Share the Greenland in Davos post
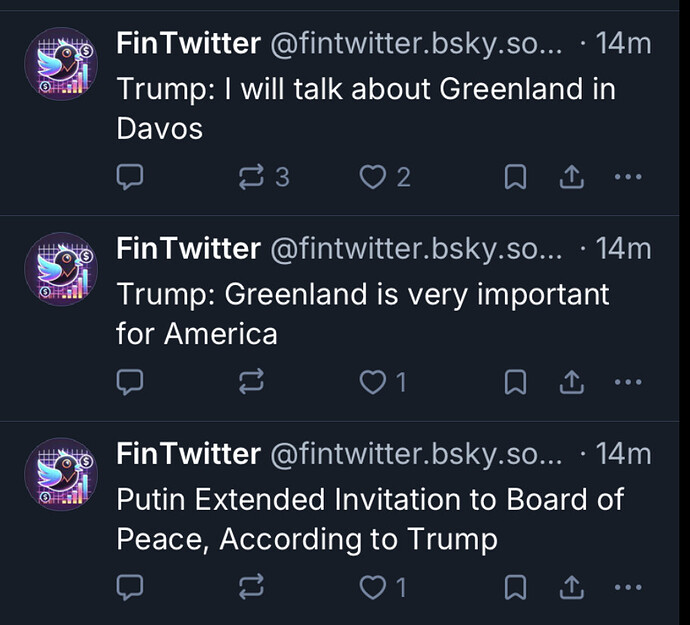 [570, 177]
